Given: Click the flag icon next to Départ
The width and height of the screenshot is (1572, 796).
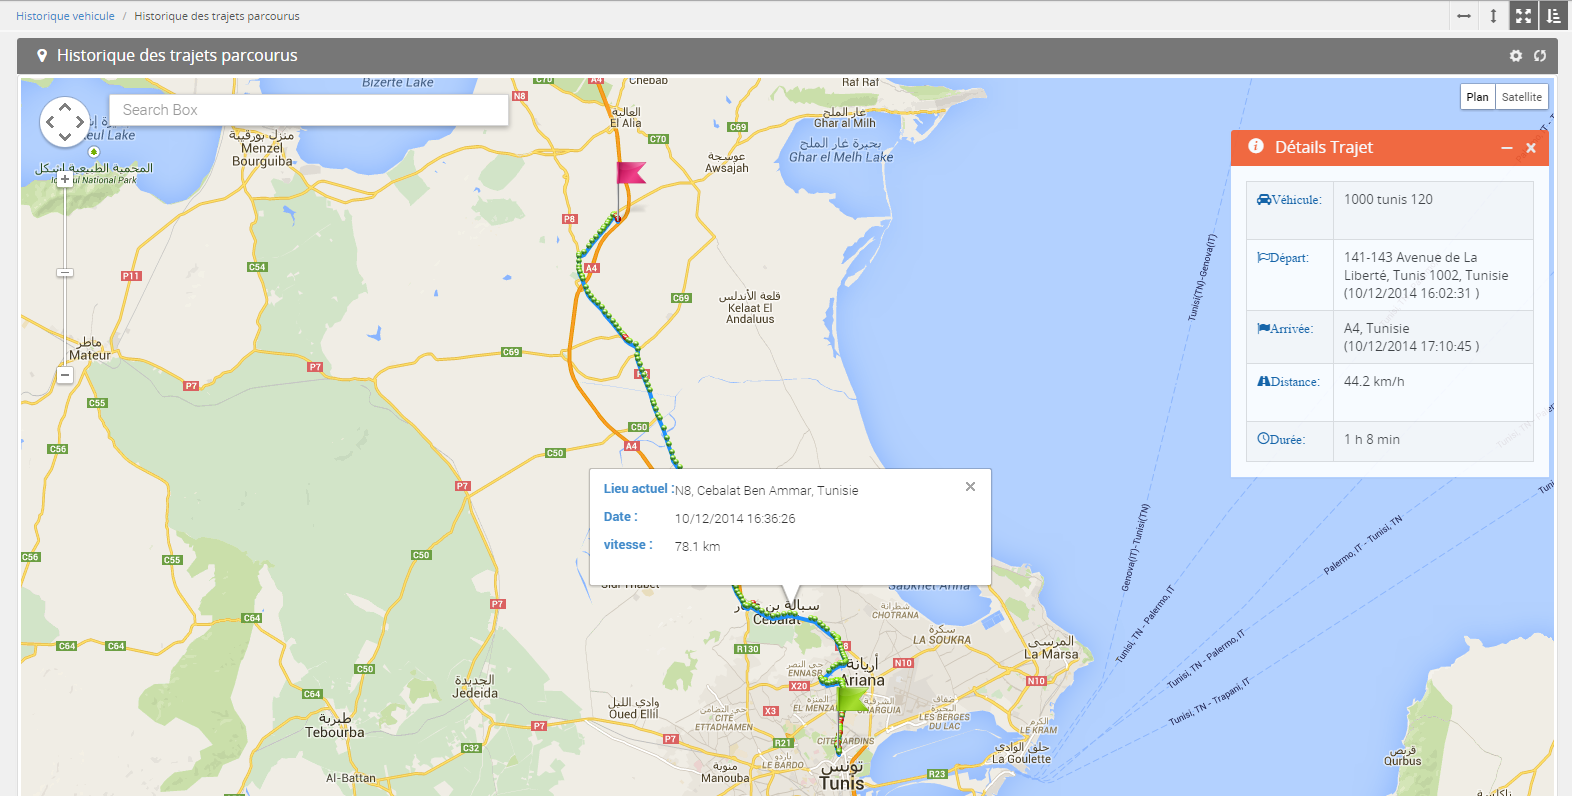Looking at the screenshot, I should [x=1263, y=258].
